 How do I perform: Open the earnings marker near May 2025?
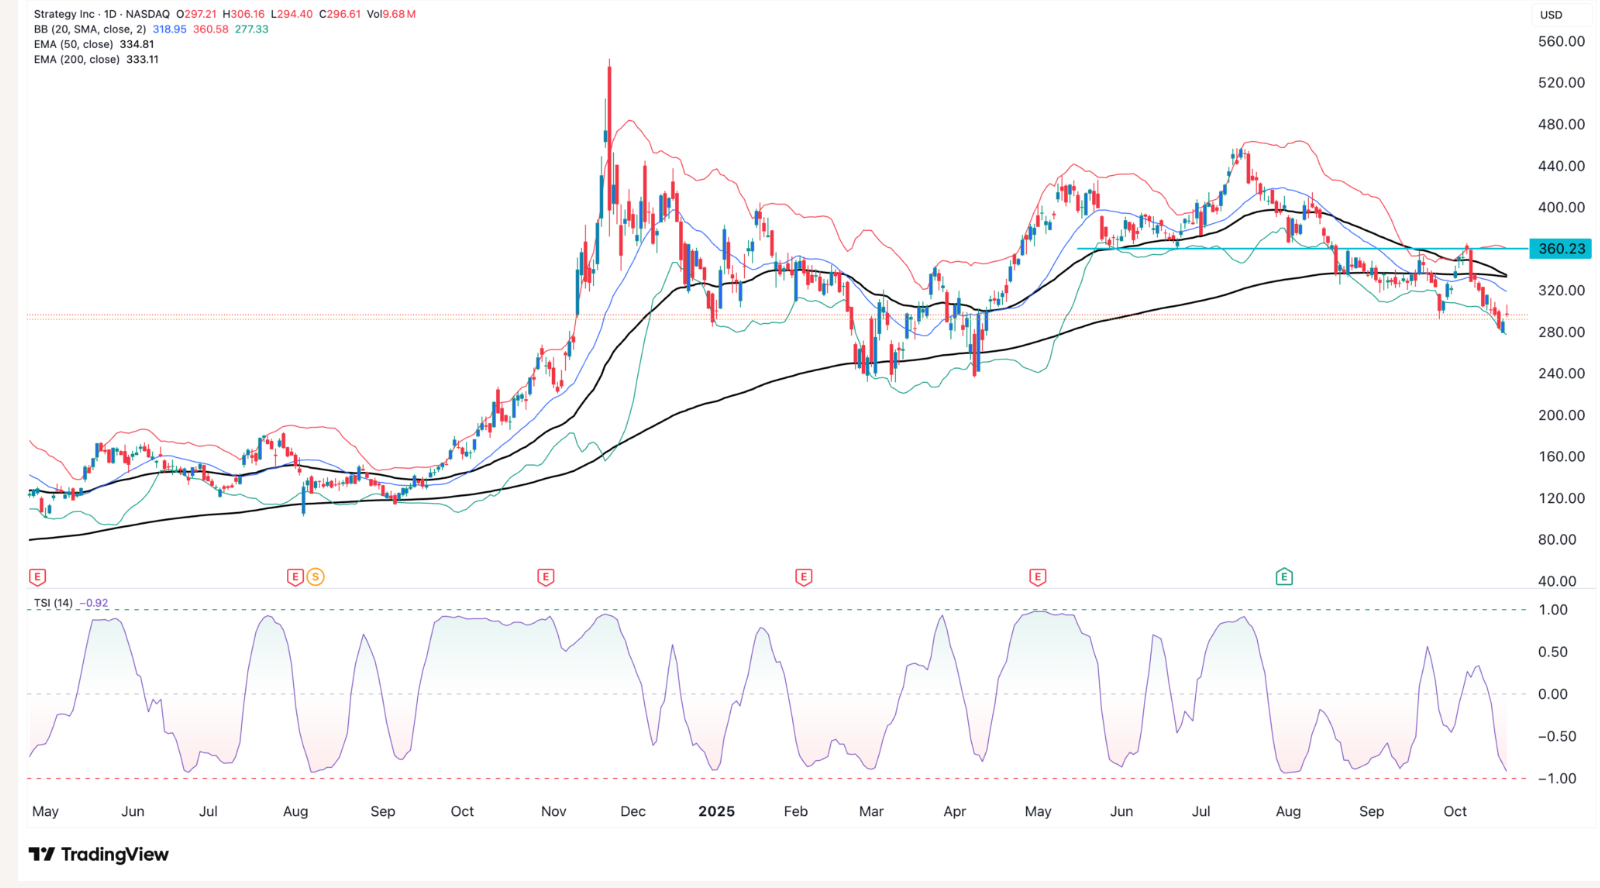coord(1037,577)
